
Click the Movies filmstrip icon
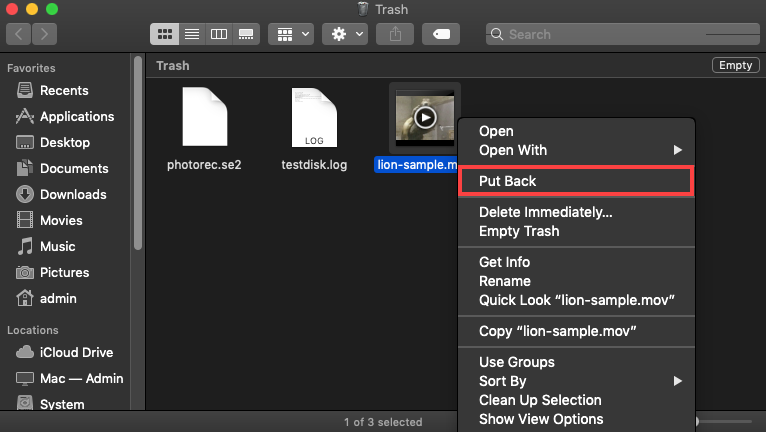pos(24,220)
